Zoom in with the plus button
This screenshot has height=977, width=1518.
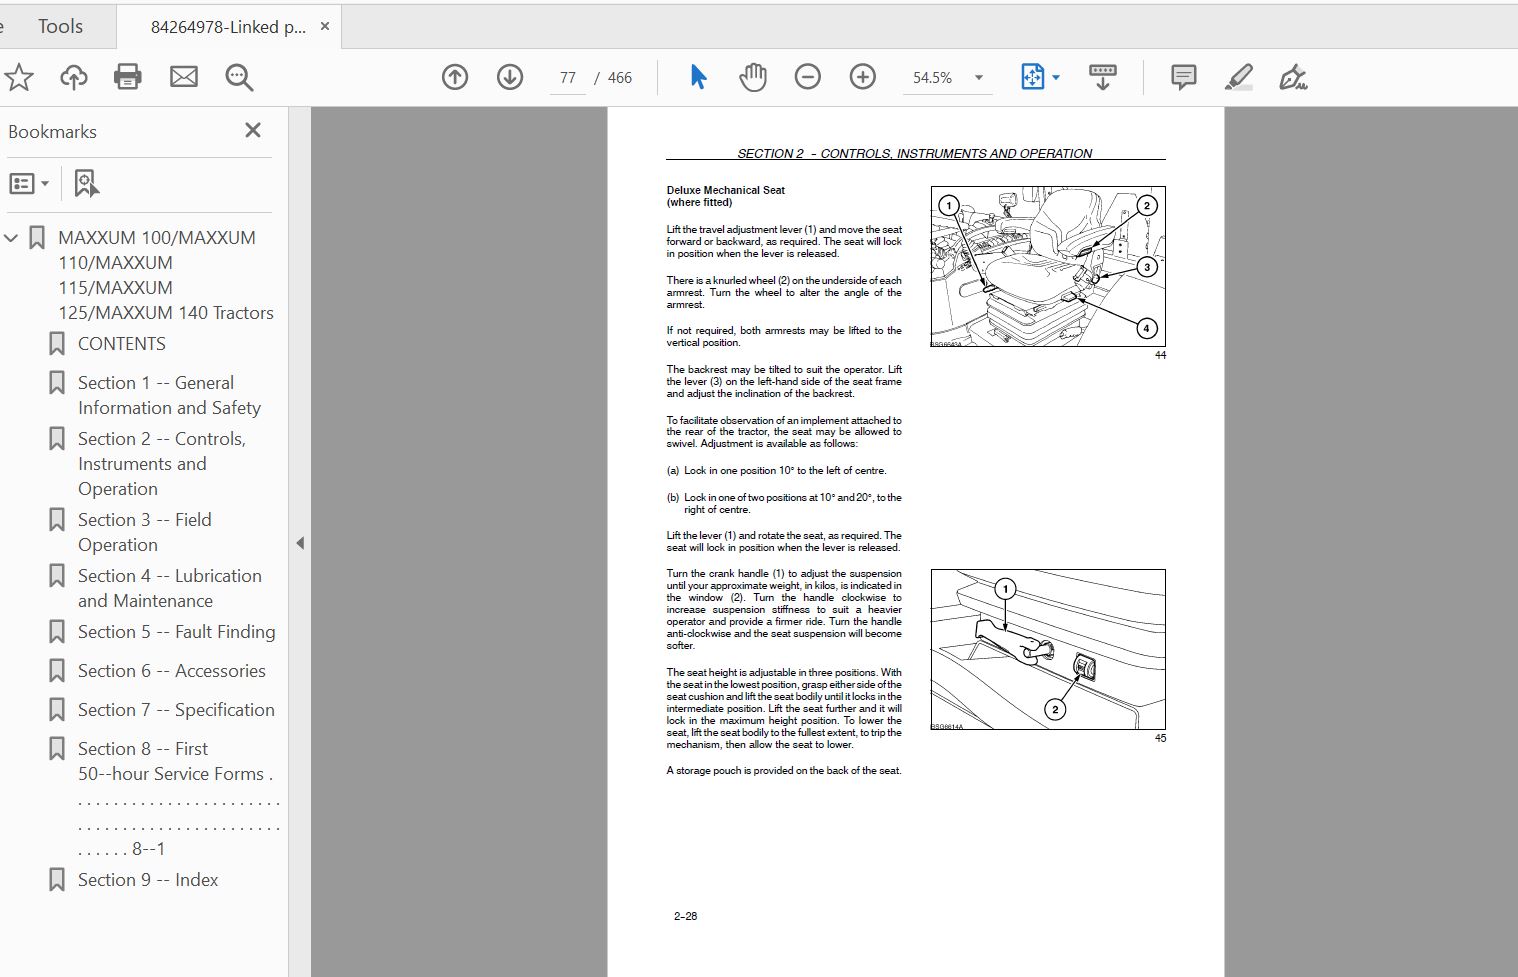863,77
